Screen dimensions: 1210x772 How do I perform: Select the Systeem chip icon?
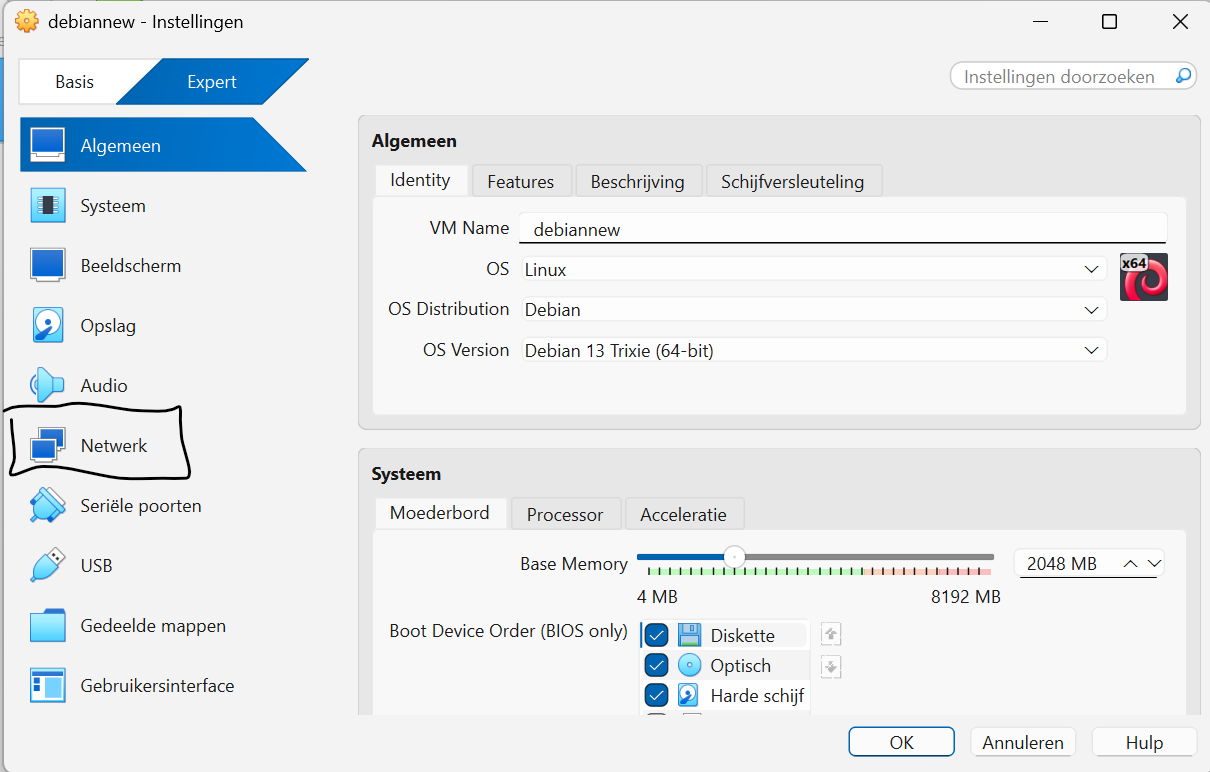pyautogui.click(x=47, y=206)
